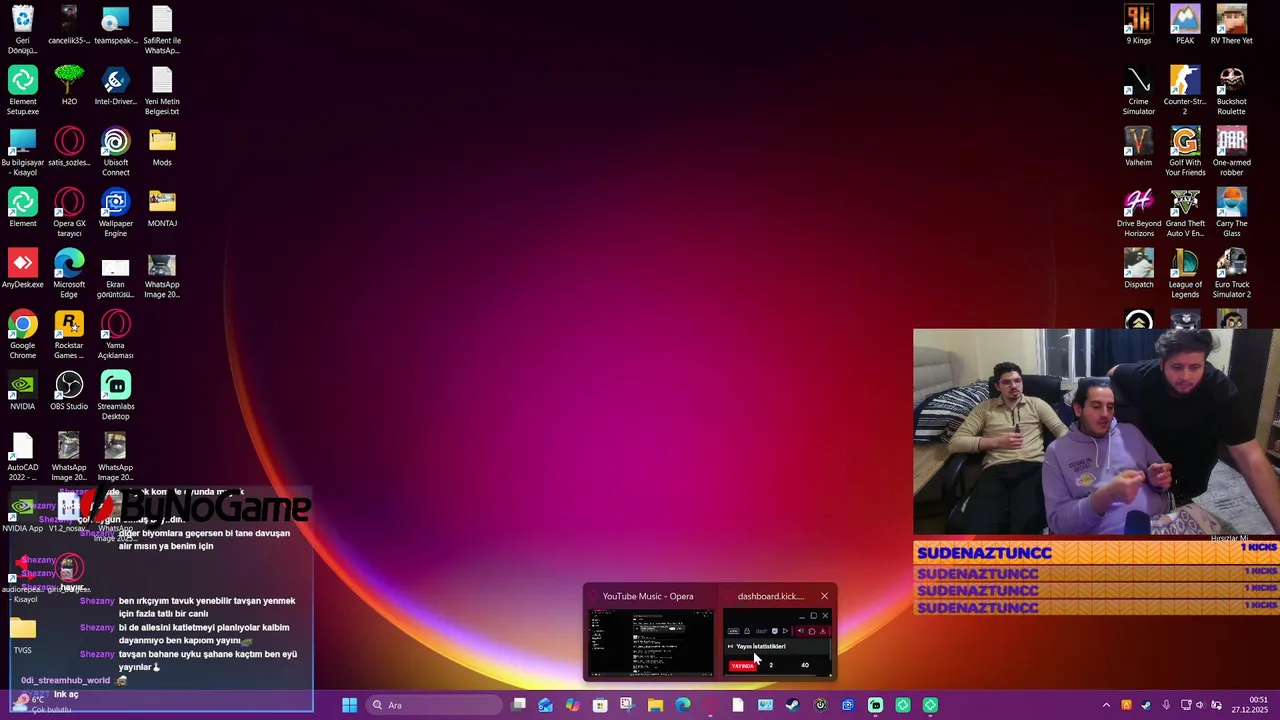This screenshot has height=720, width=1280.
Task: Open the Yama Açıklaması Opera shortcut
Action: [116, 334]
